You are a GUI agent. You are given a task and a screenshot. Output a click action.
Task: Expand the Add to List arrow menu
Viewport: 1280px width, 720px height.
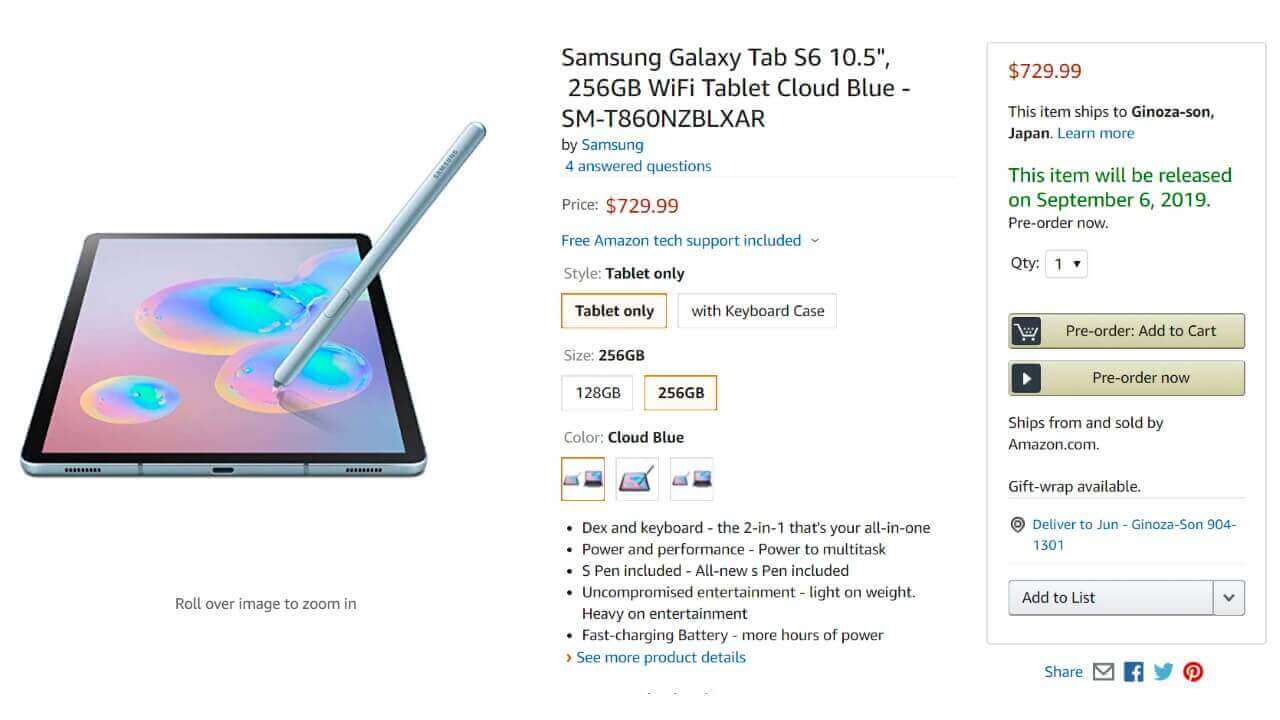pyautogui.click(x=1229, y=598)
